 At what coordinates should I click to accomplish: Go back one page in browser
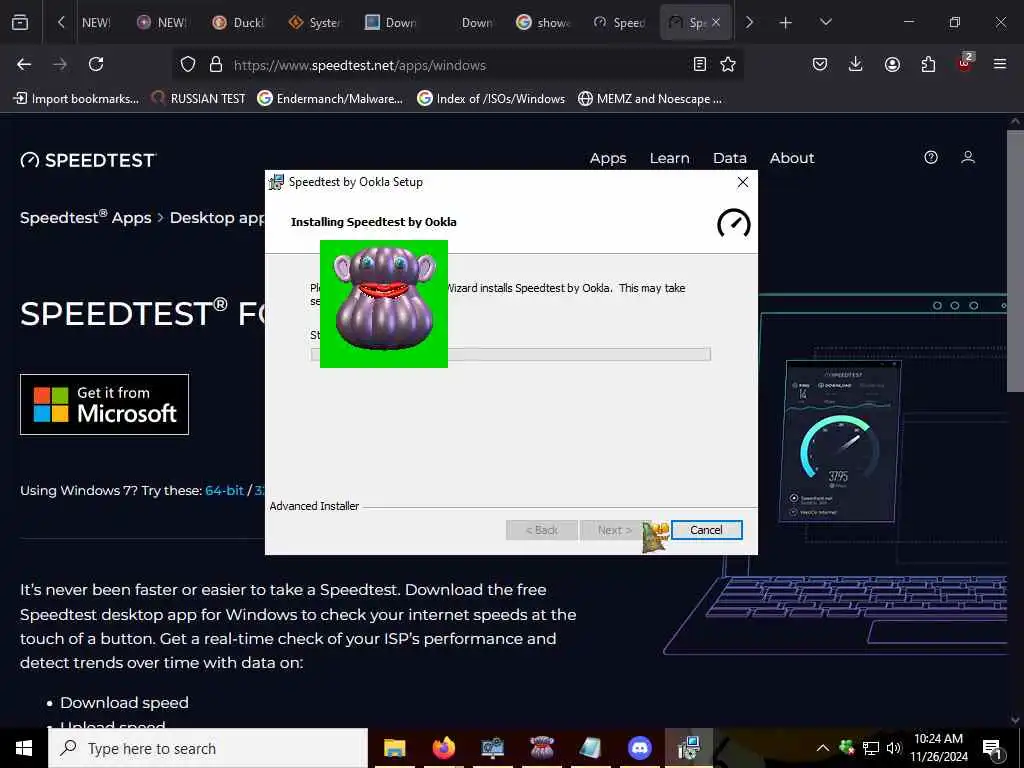(x=24, y=64)
